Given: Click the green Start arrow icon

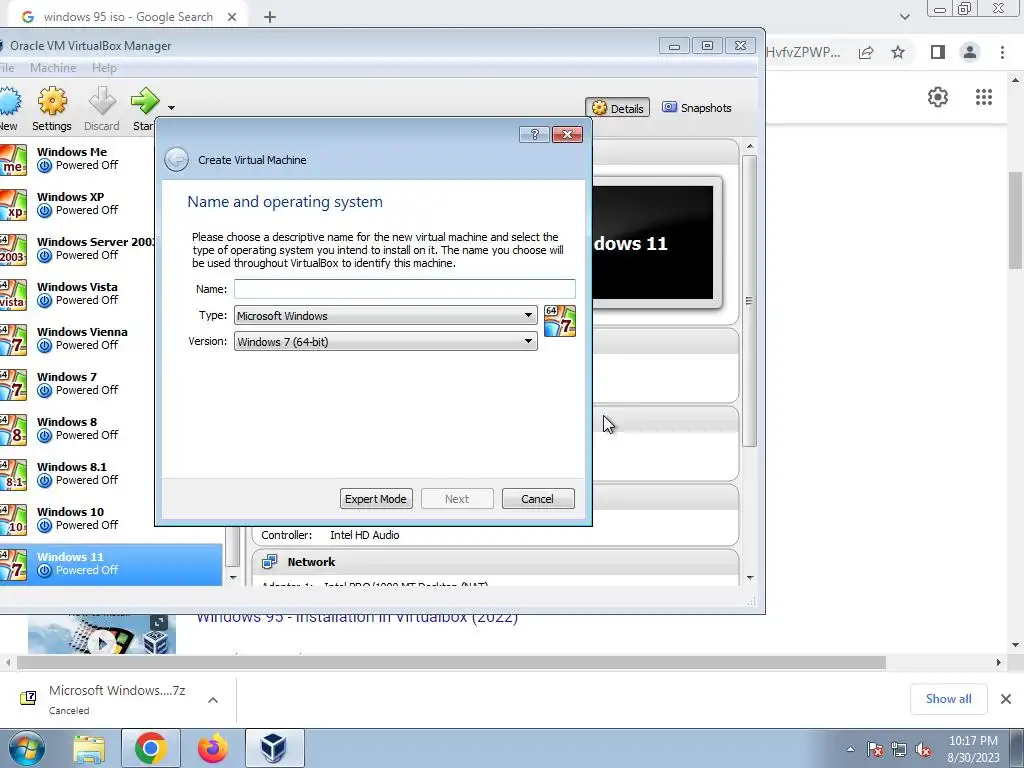Looking at the screenshot, I should [144, 101].
